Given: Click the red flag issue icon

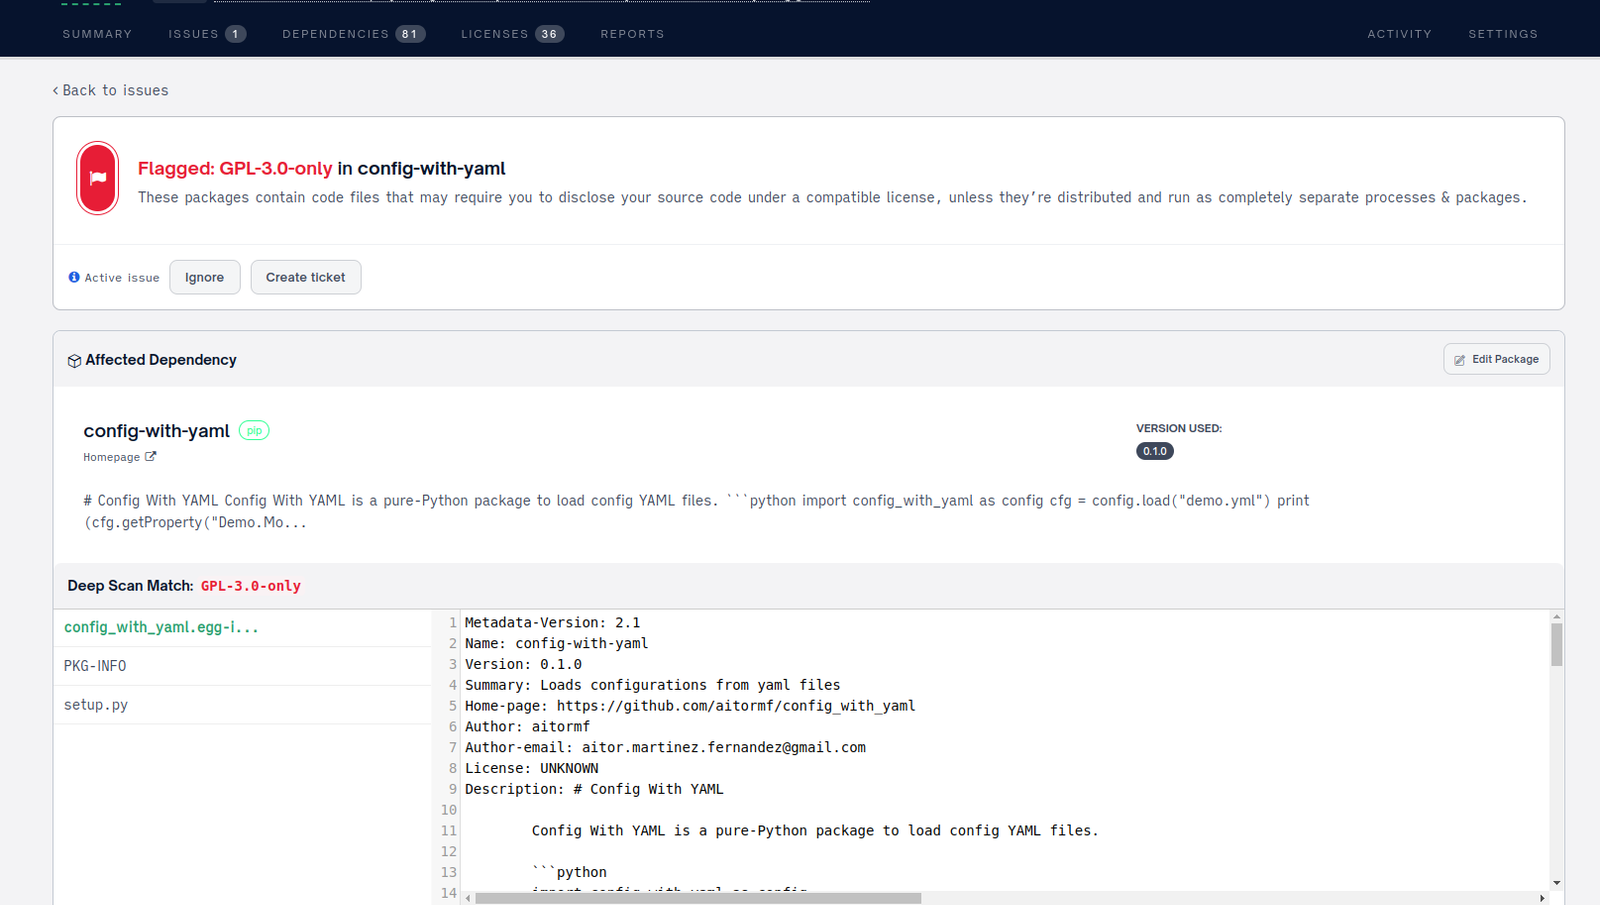Looking at the screenshot, I should pyautogui.click(x=98, y=178).
